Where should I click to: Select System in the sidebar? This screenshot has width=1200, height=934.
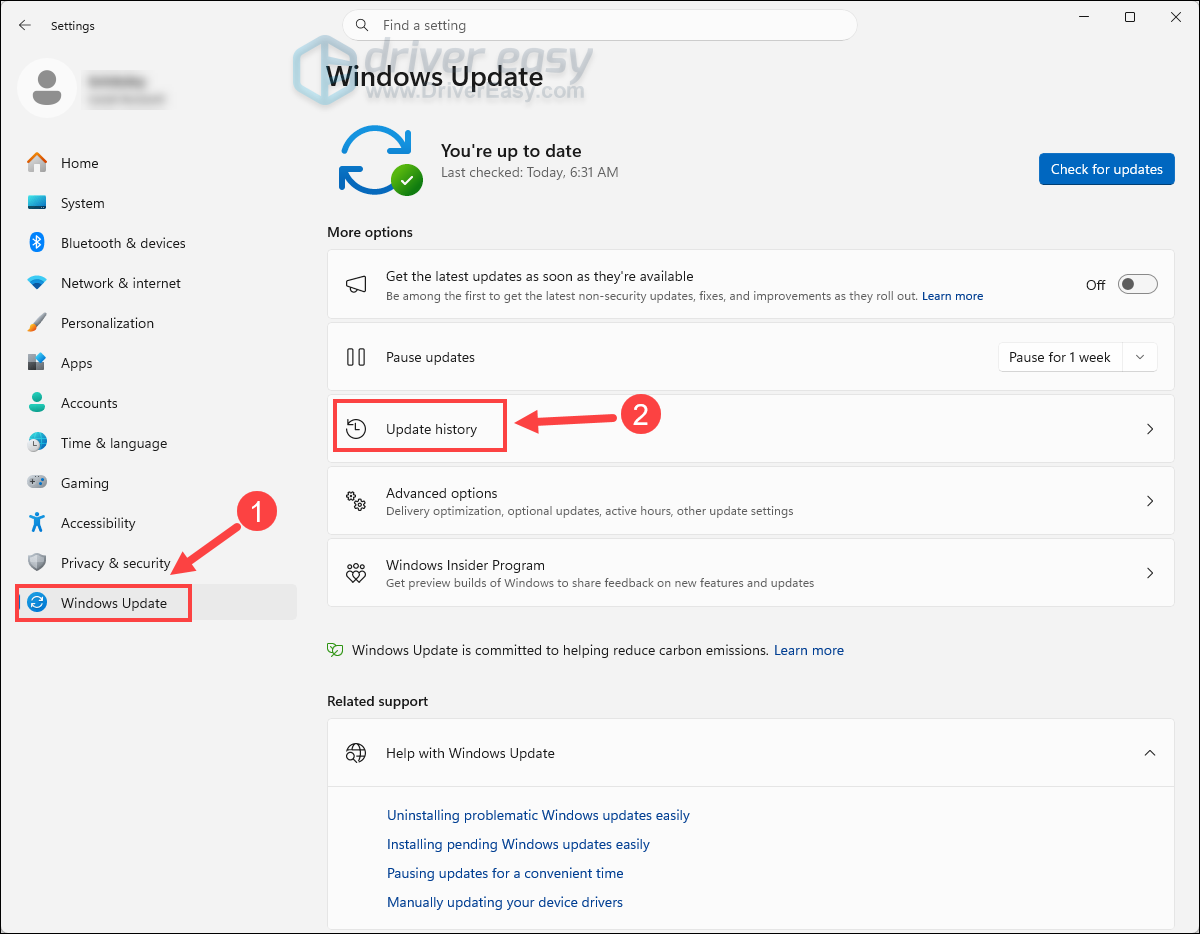click(157, 203)
